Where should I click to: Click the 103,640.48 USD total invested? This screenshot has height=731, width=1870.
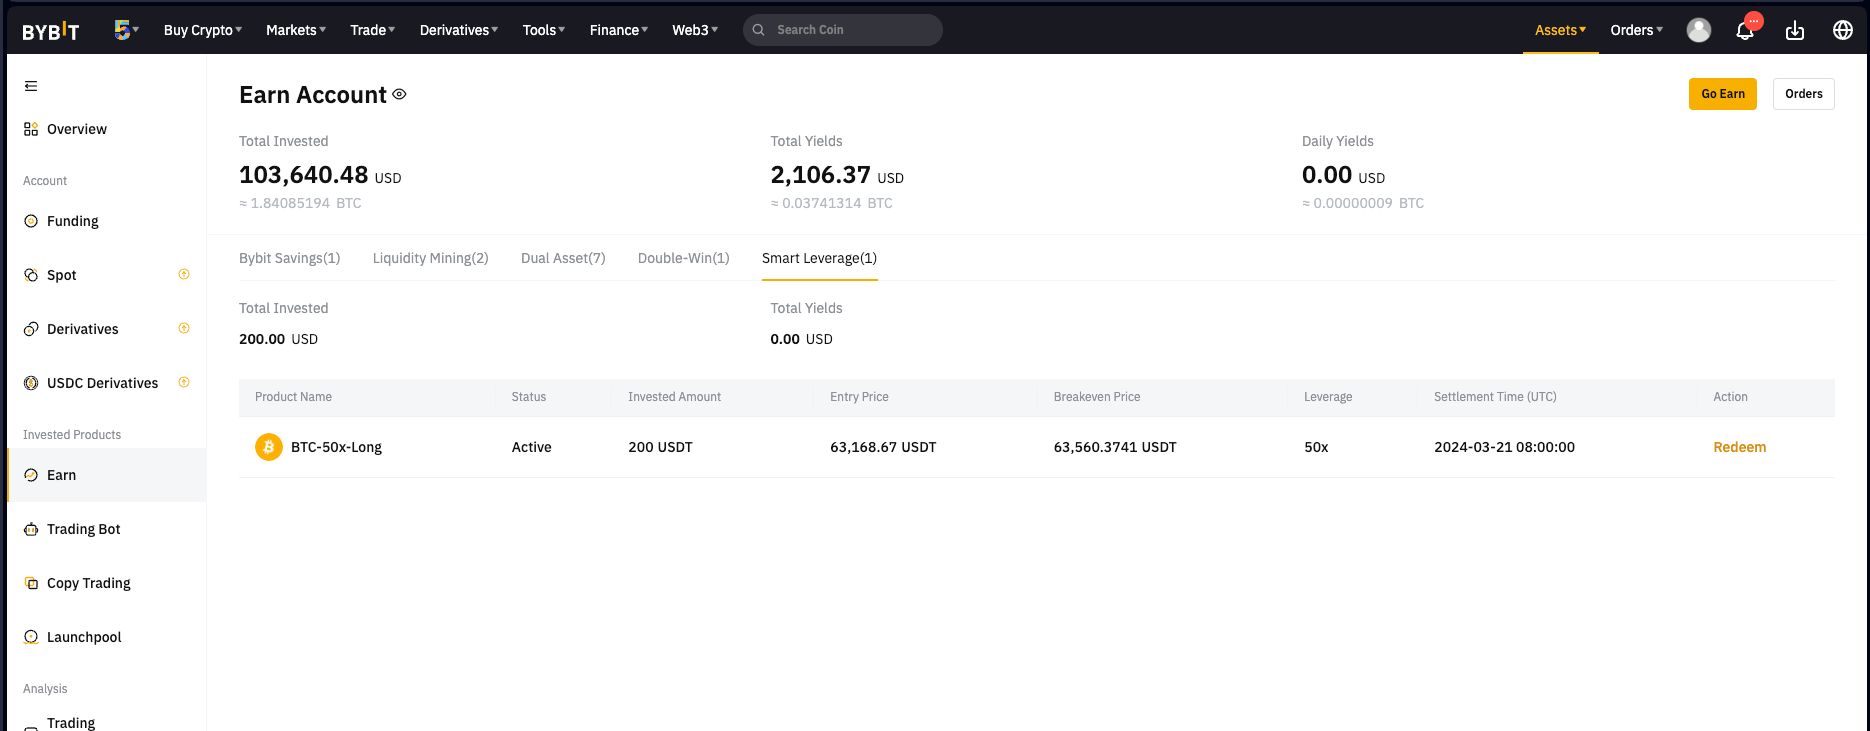[320, 175]
